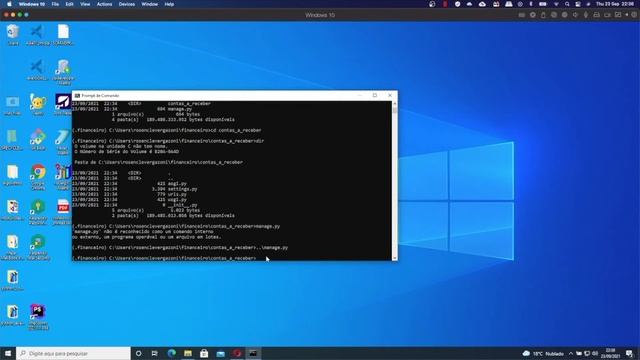This screenshot has height=360, width=640.
Task: Click the line 'cd contas_a_receber' in the prompt
Action: [236, 130]
